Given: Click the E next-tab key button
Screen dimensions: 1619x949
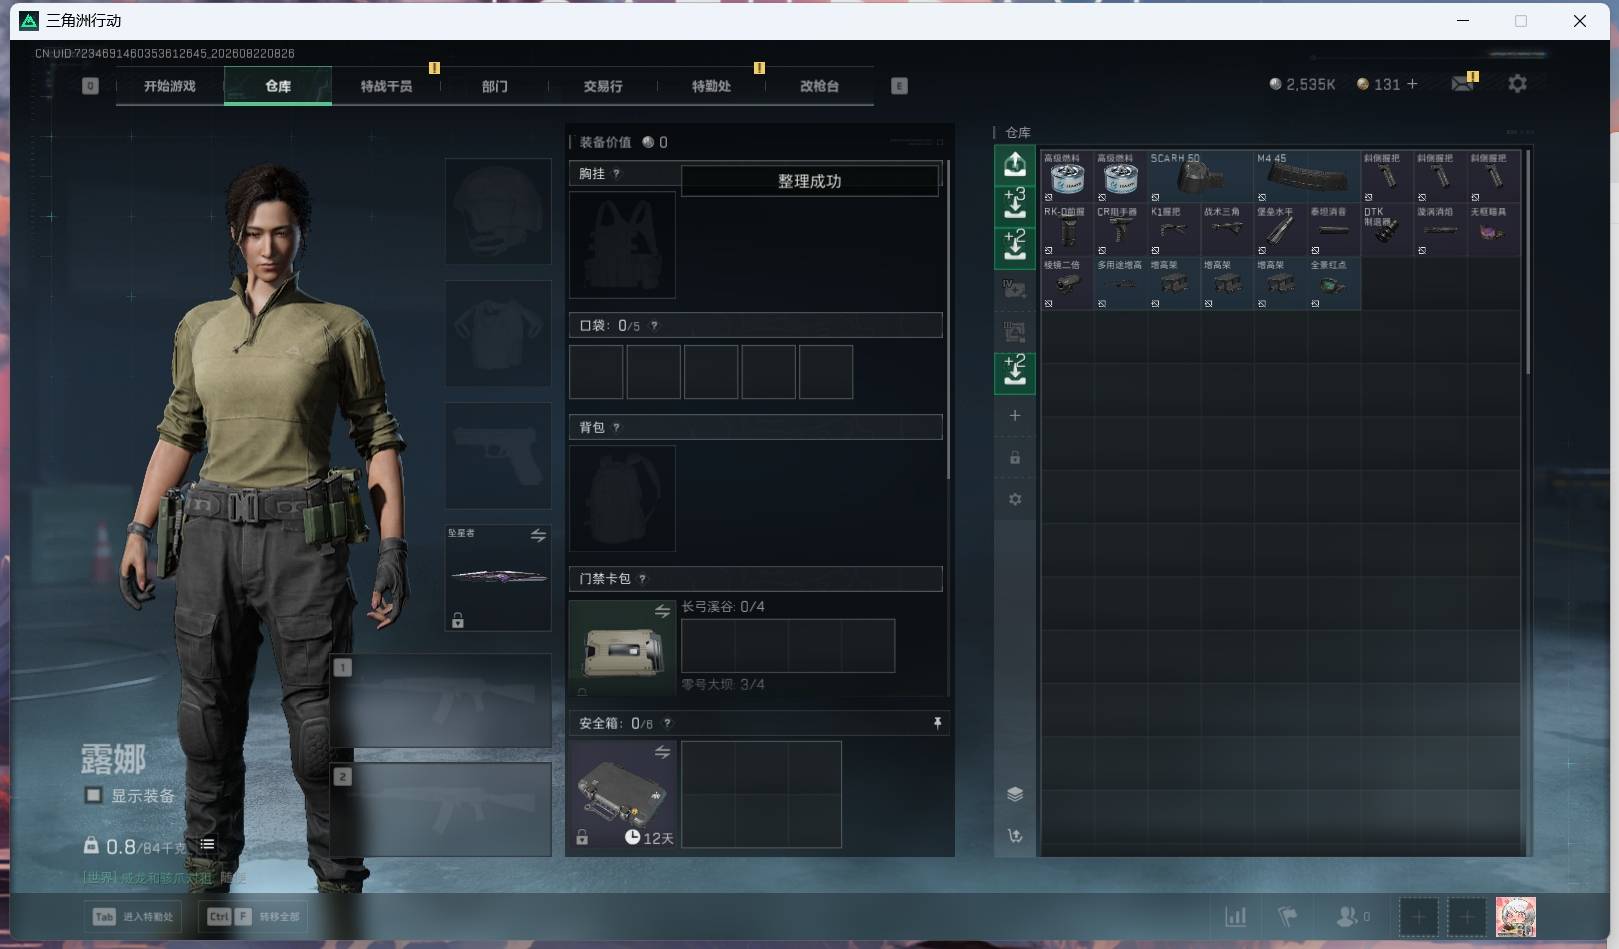Looking at the screenshot, I should coord(899,86).
